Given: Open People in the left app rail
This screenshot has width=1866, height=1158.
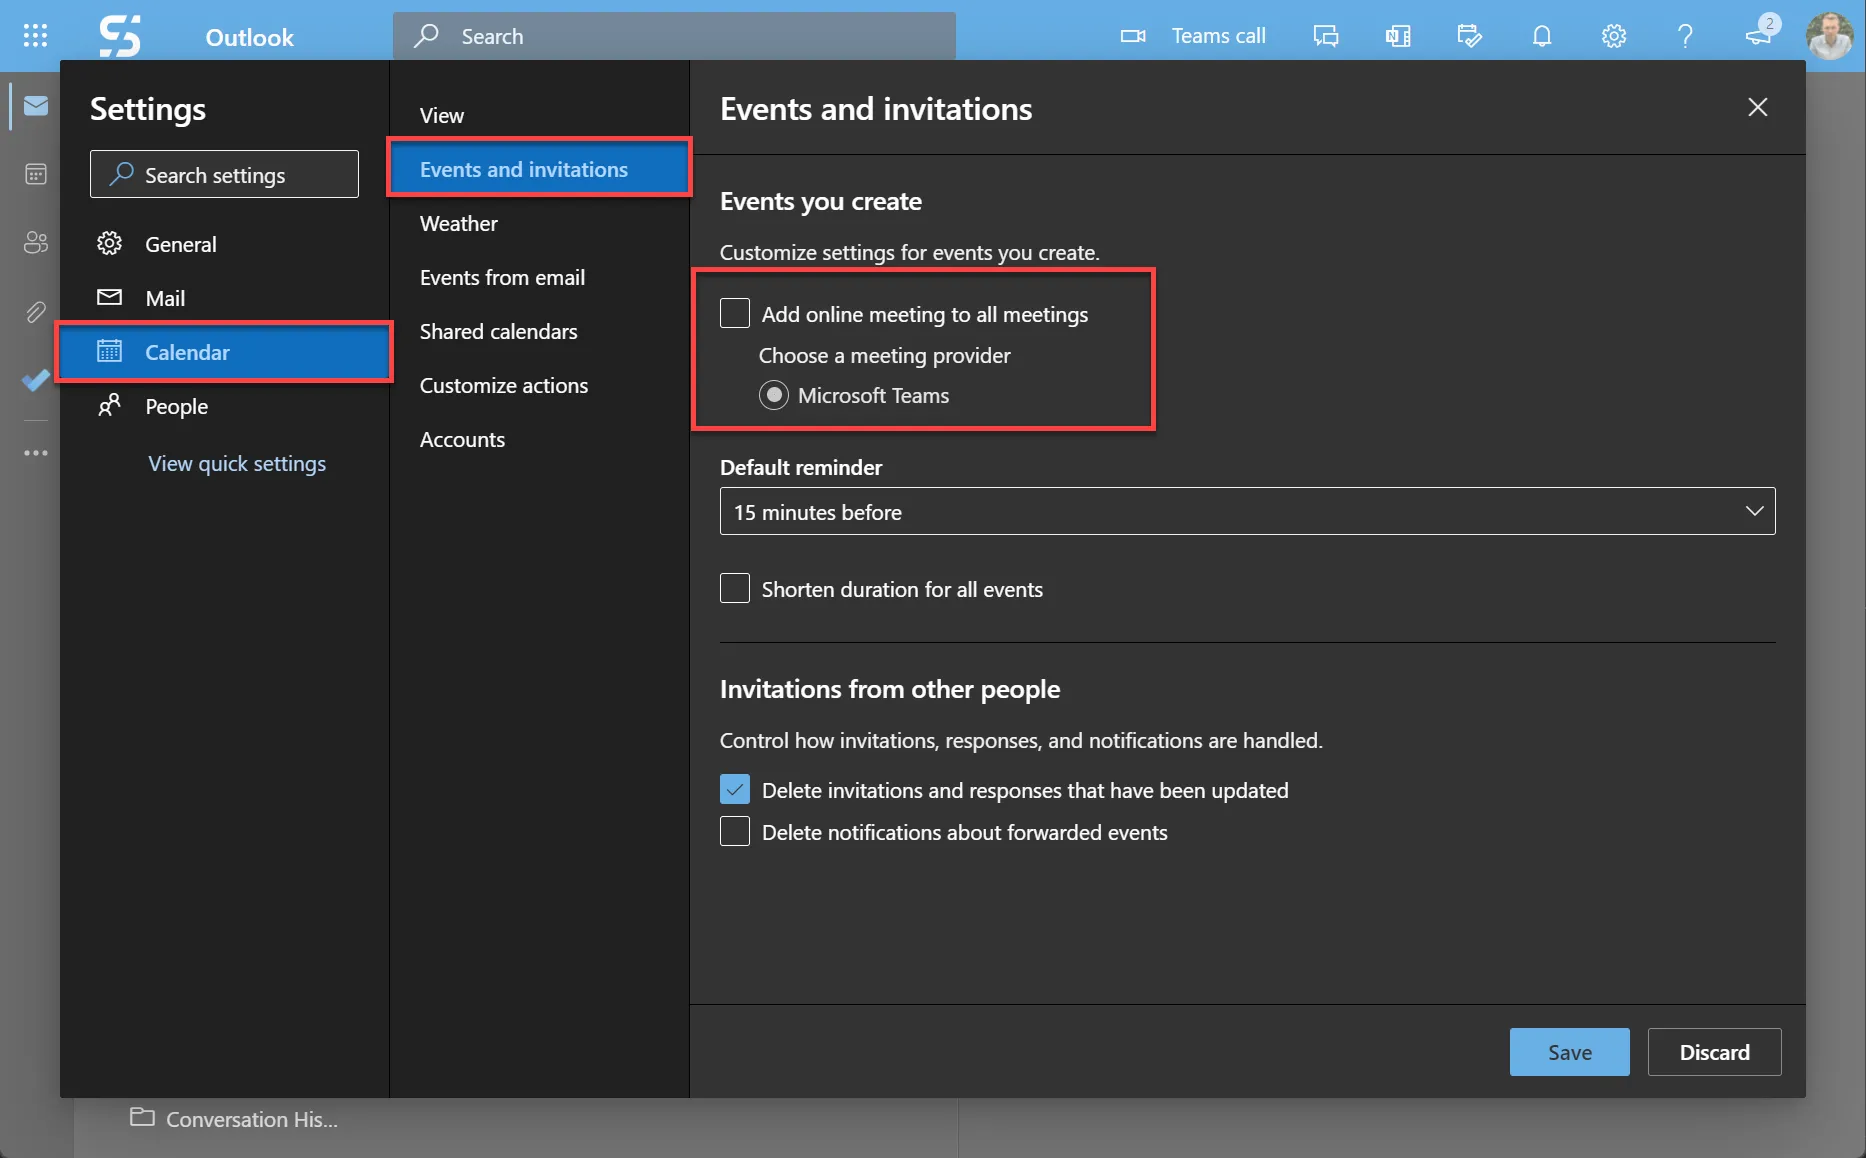Looking at the screenshot, I should click(x=36, y=242).
